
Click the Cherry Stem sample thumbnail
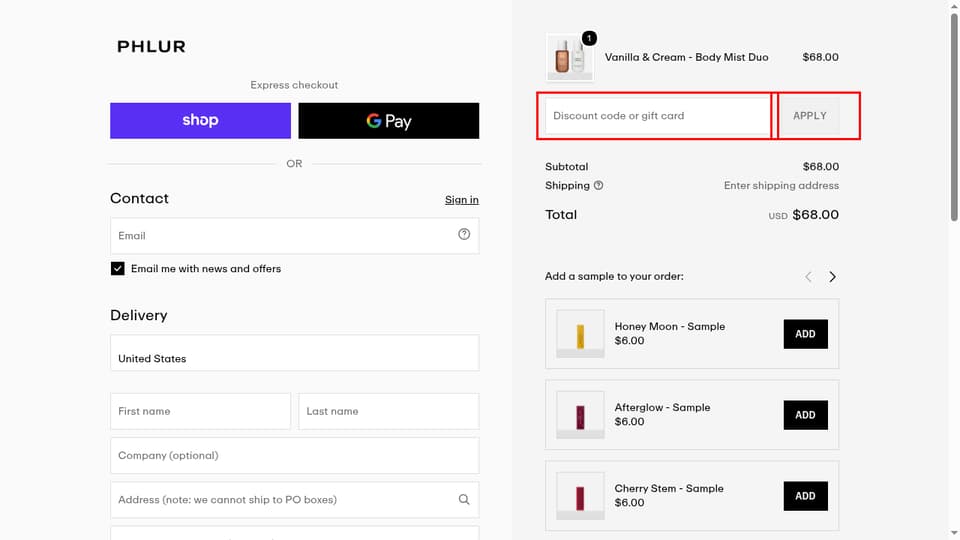[x=580, y=495]
